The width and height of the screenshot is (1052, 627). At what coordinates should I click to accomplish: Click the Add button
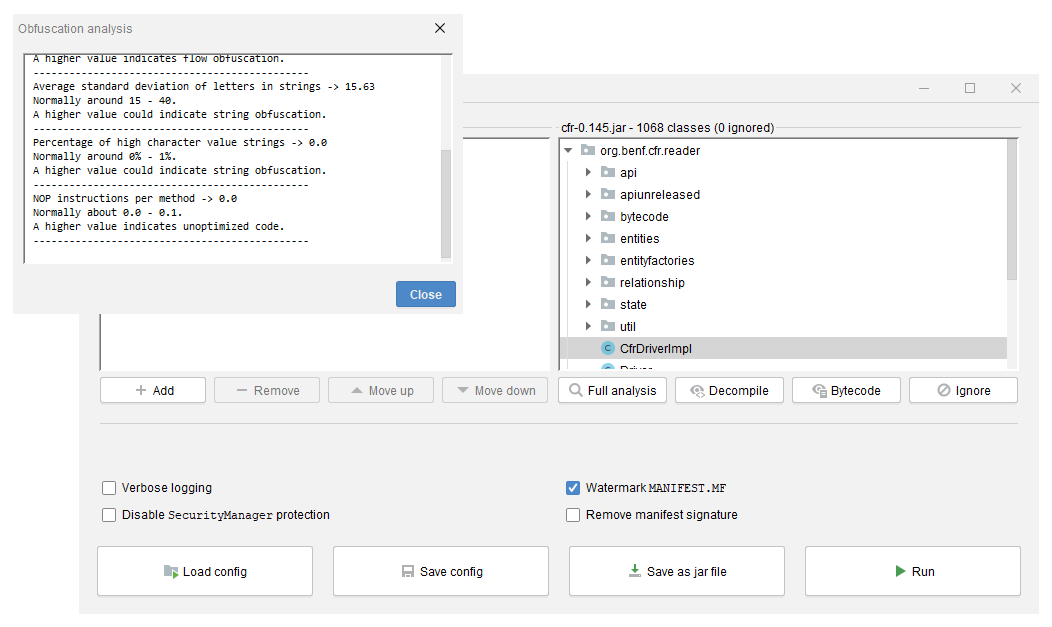pos(152,390)
